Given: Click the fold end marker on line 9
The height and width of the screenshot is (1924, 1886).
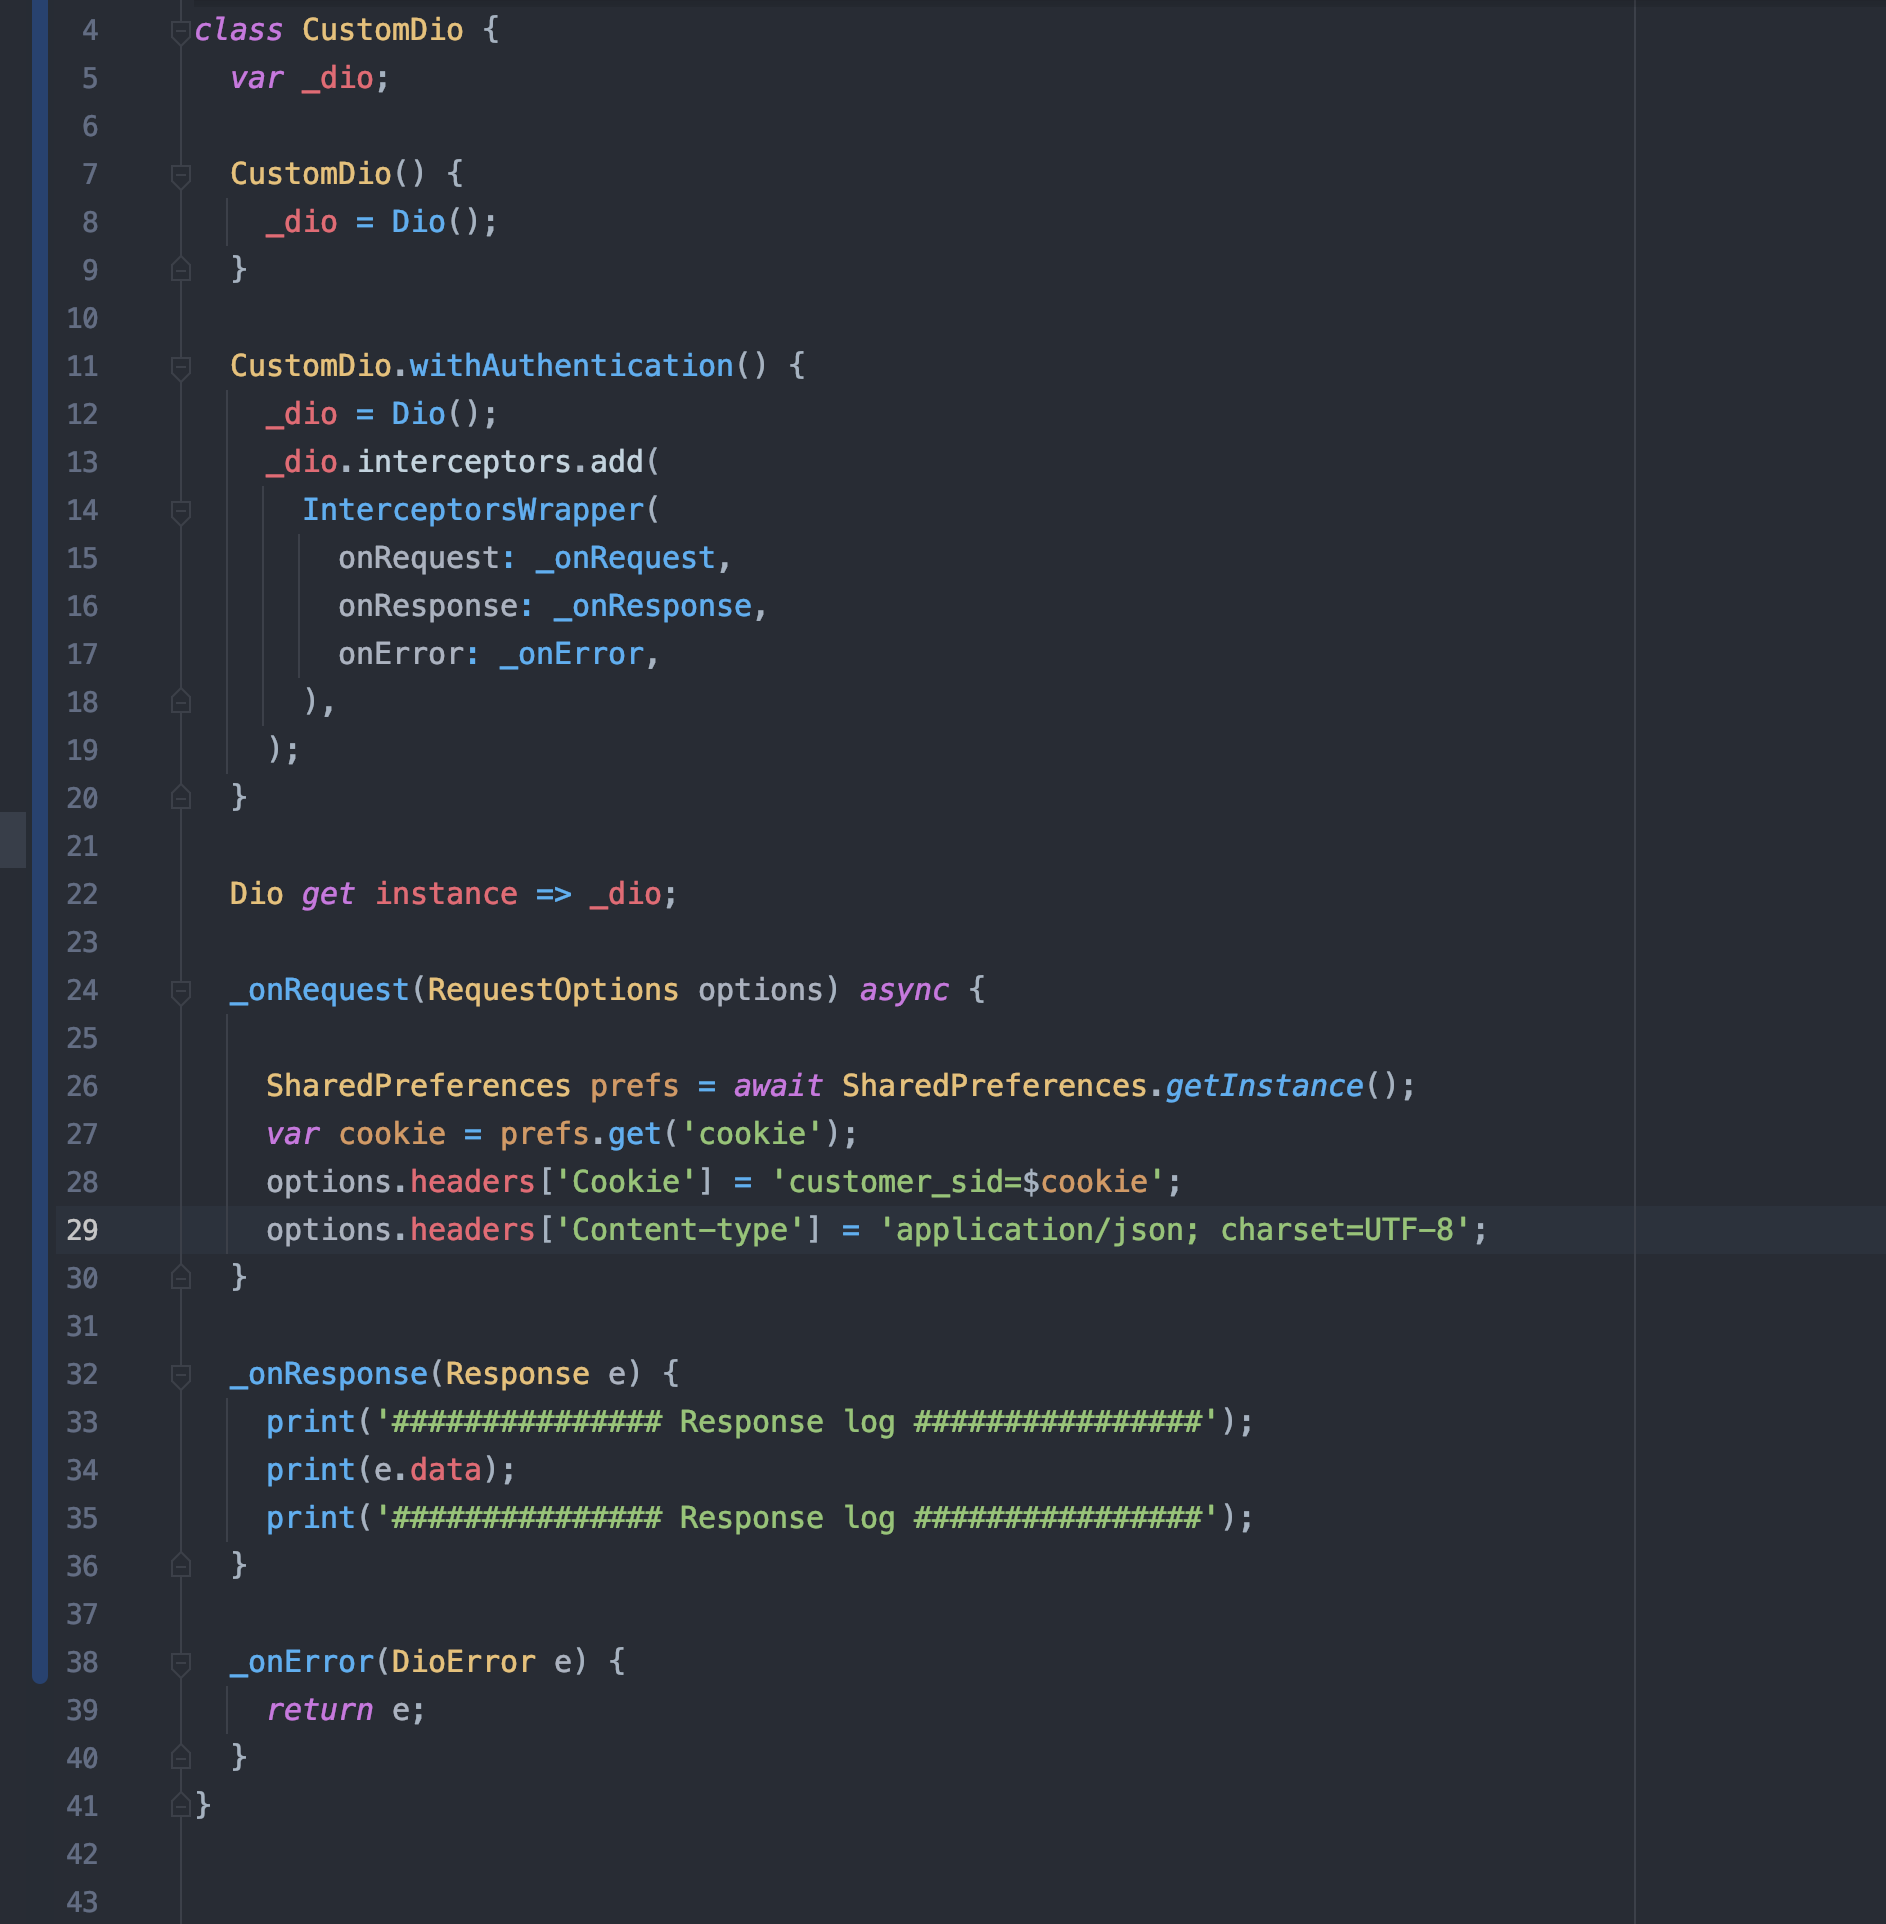Looking at the screenshot, I should coord(181,270).
